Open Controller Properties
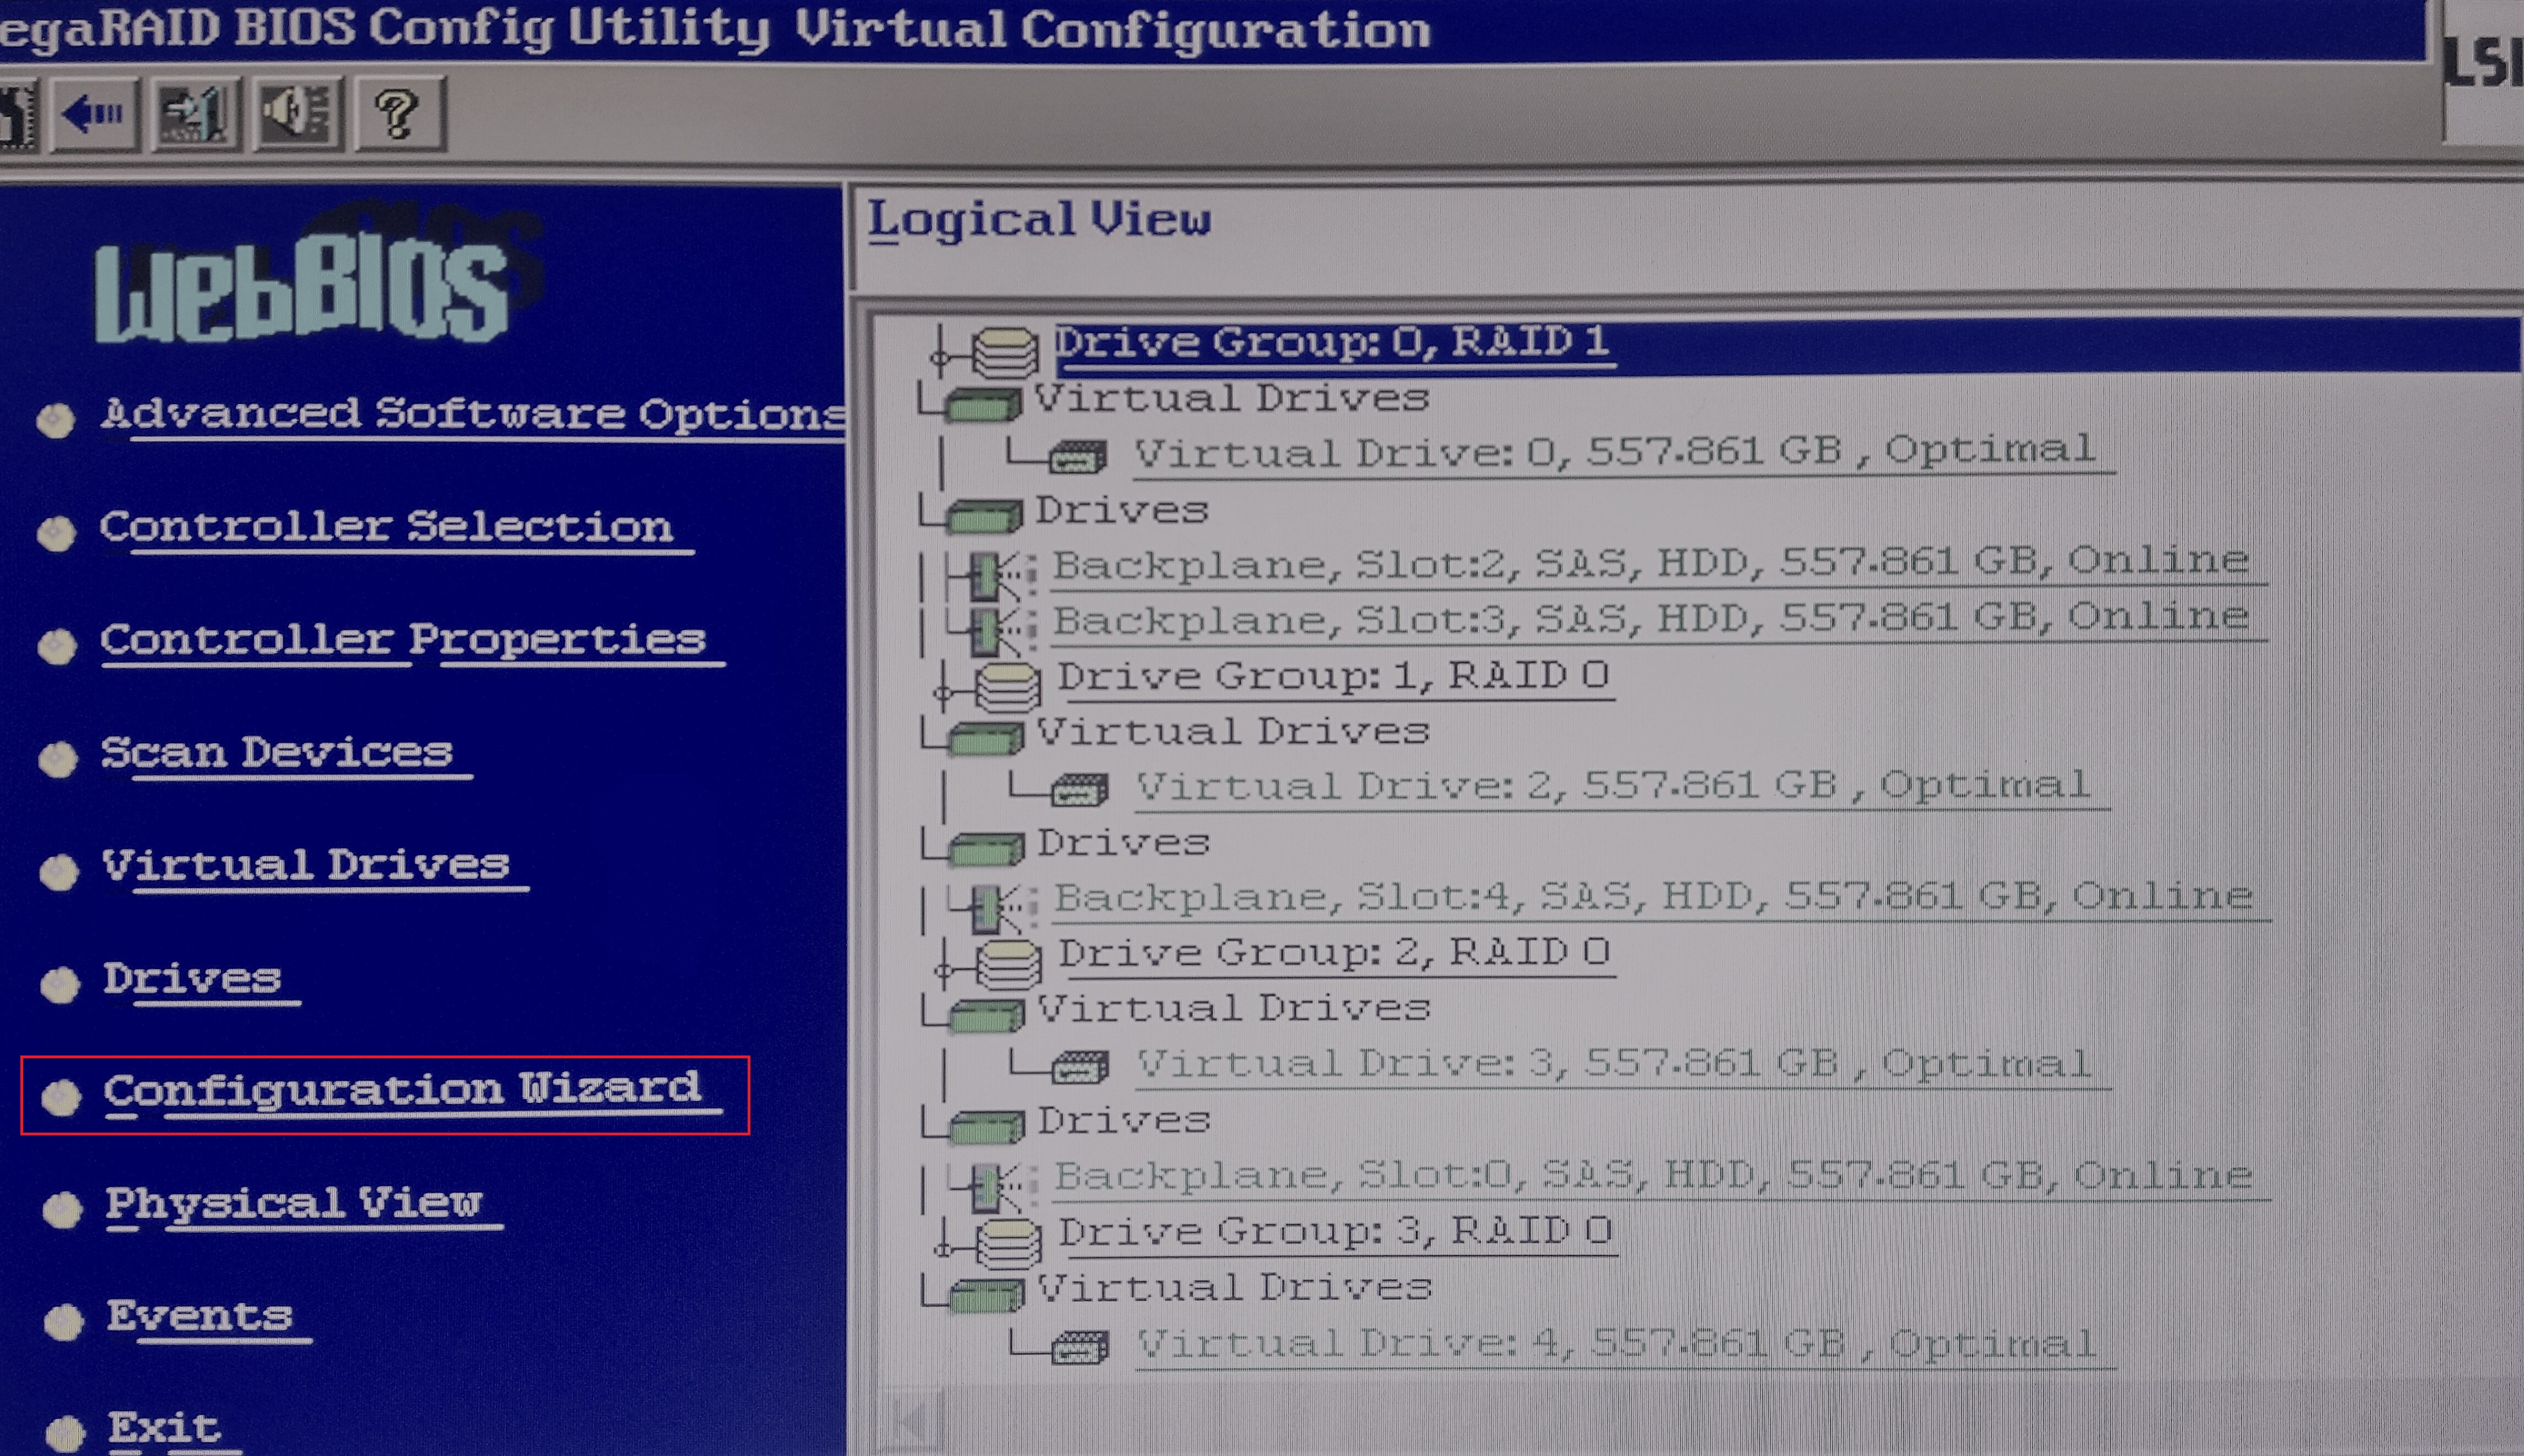The image size is (2524, 1456). click(412, 642)
